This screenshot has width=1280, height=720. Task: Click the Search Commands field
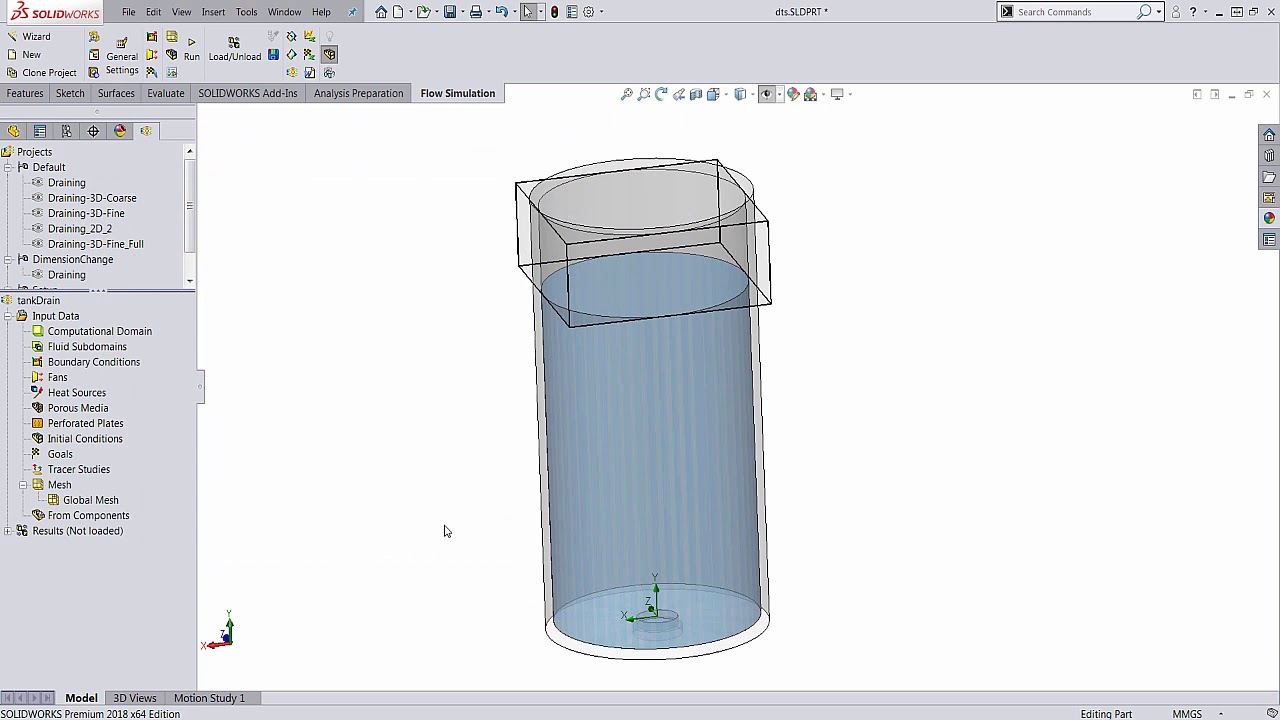[1075, 12]
